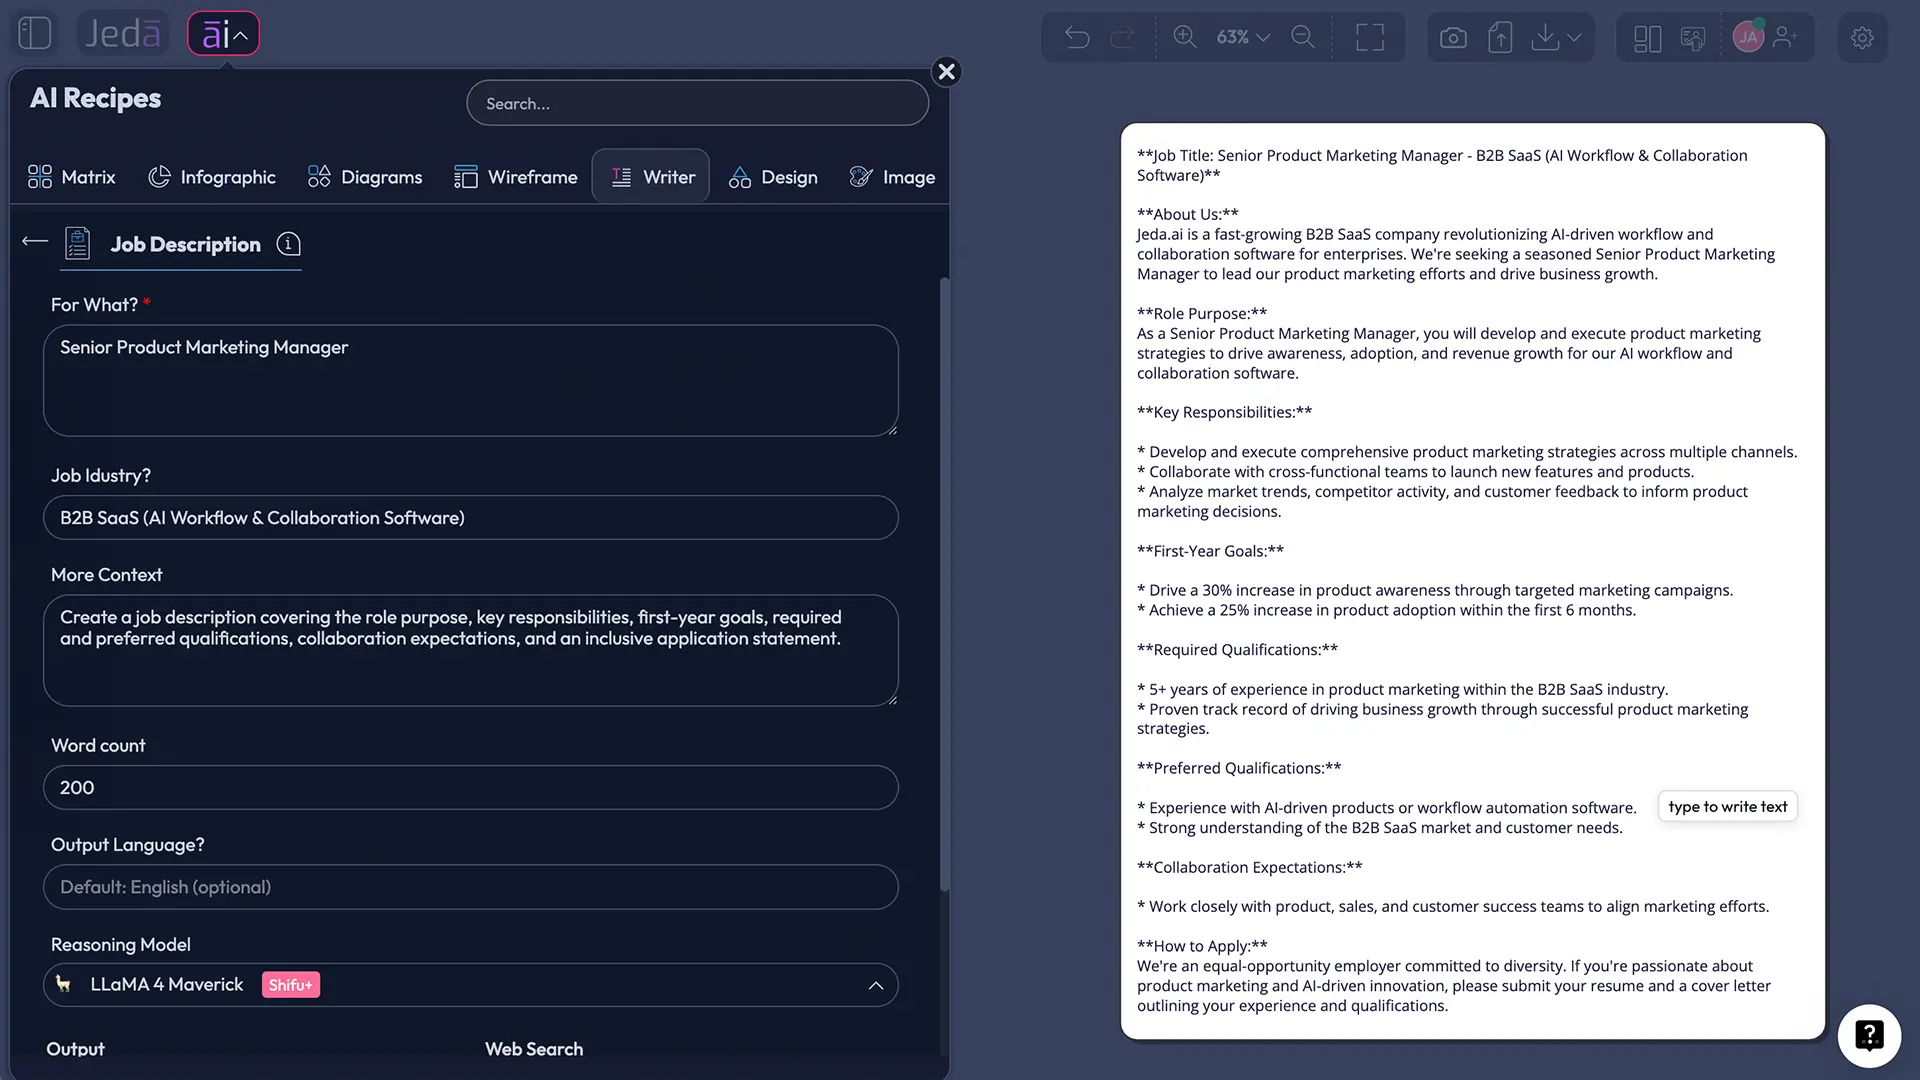Switch to the Matrix tab
Image resolution: width=1920 pixels, height=1080 pixels.
point(72,177)
